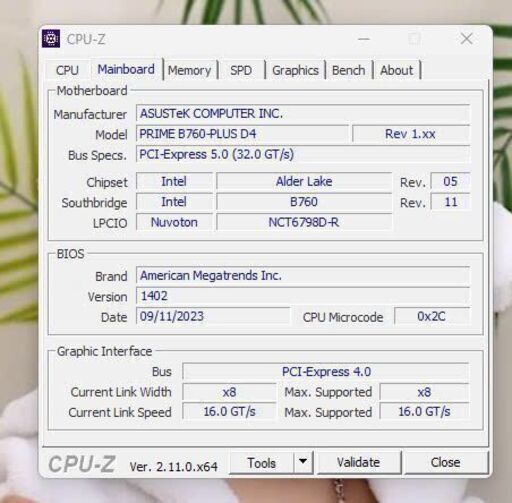Click BIOS version 1402 field
Viewport: 512px width, 503px height.
click(303, 296)
